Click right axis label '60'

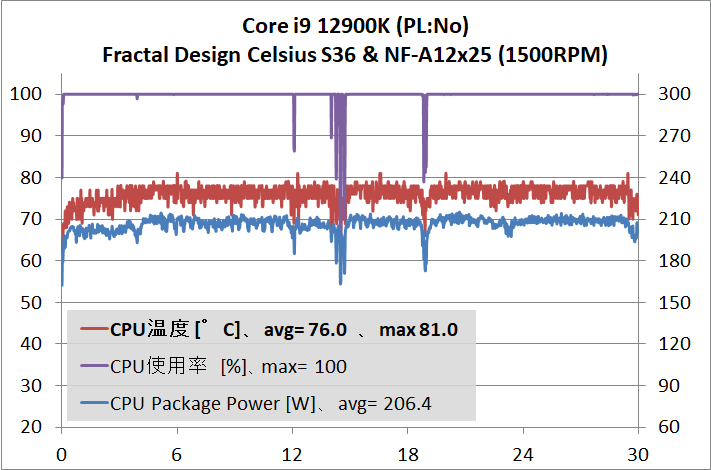669,426
